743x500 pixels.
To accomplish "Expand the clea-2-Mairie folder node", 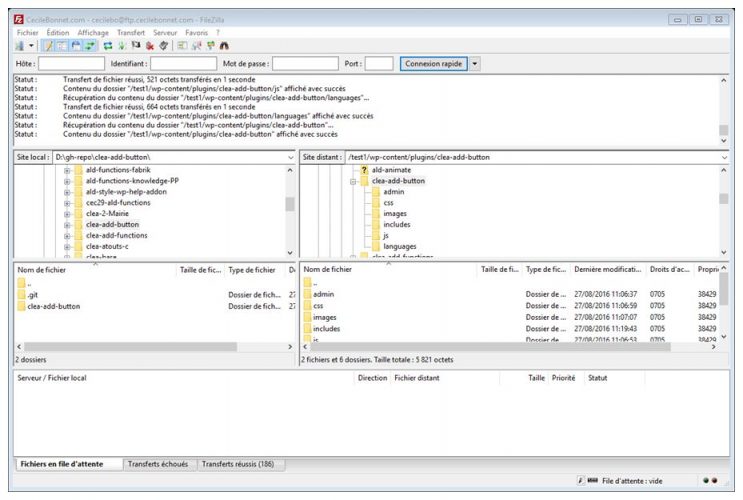I will [67, 214].
